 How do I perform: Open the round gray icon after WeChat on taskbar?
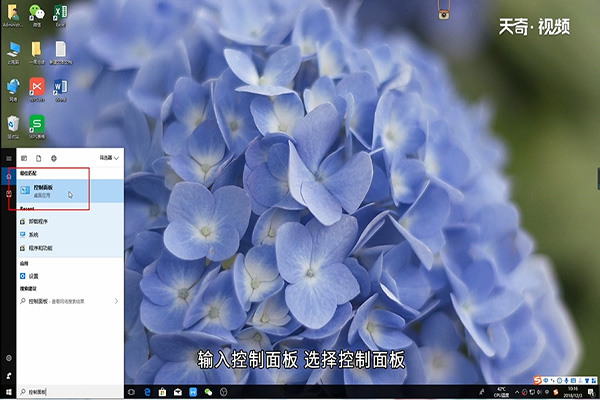tap(224, 392)
